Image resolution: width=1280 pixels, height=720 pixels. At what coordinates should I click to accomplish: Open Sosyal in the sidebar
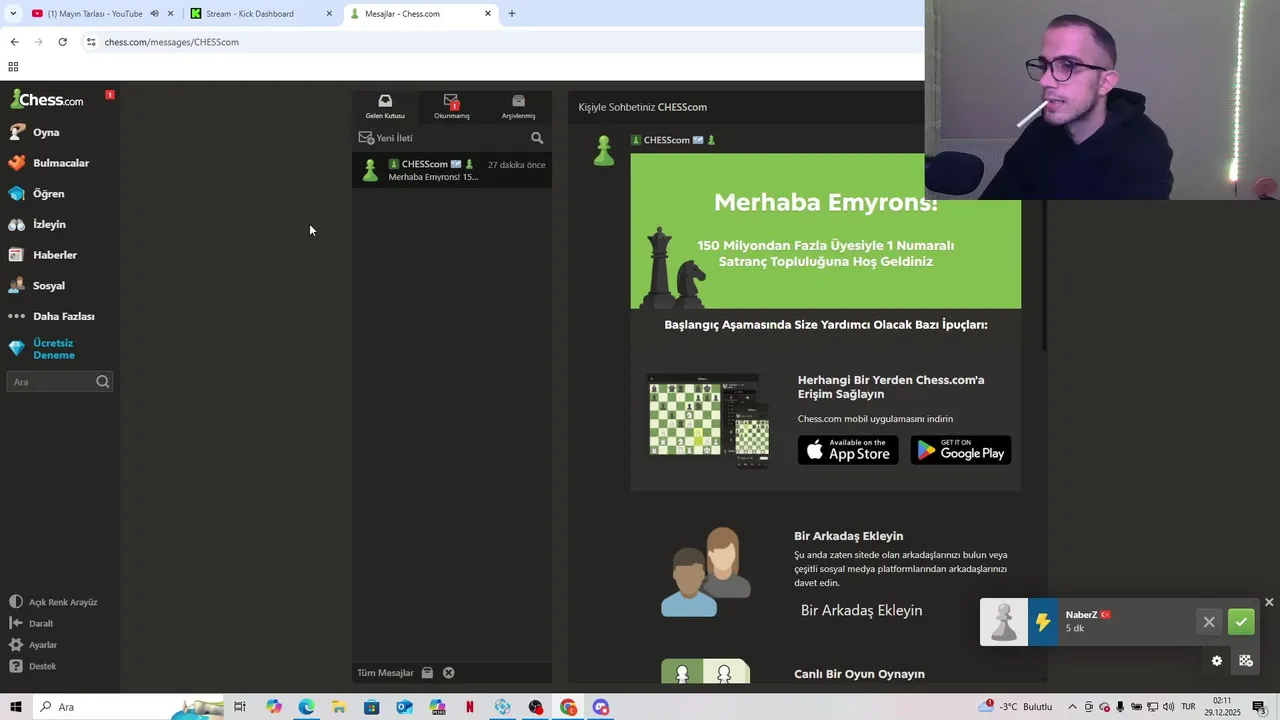[x=36, y=286]
